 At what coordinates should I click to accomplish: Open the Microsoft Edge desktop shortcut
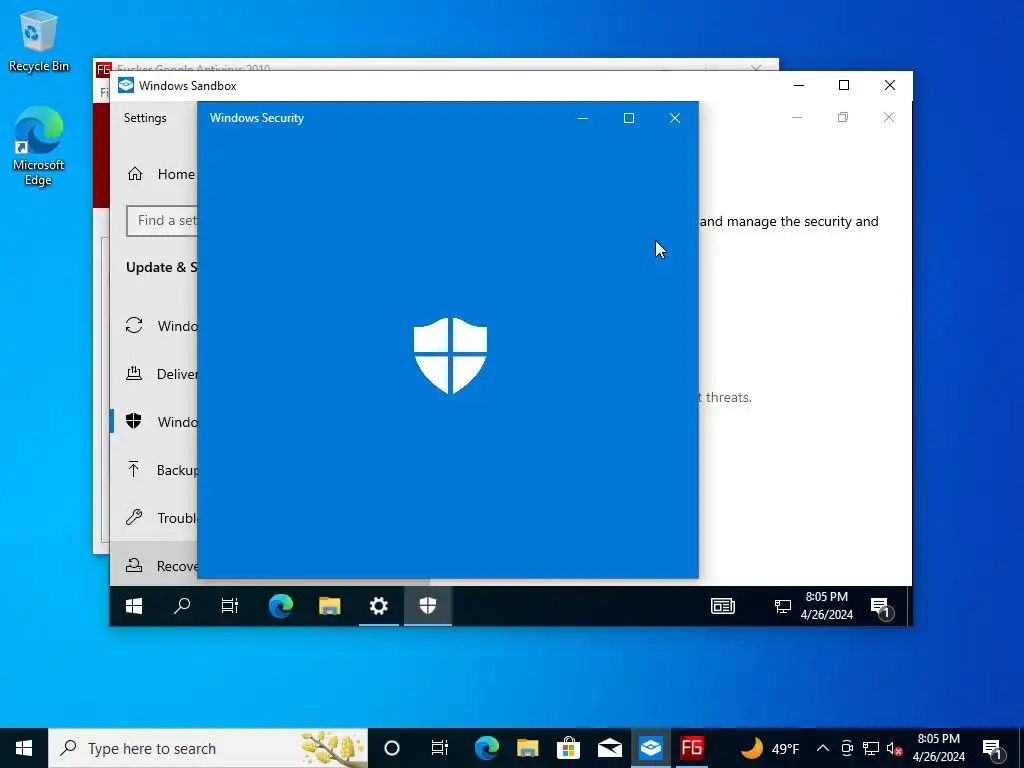point(39,146)
